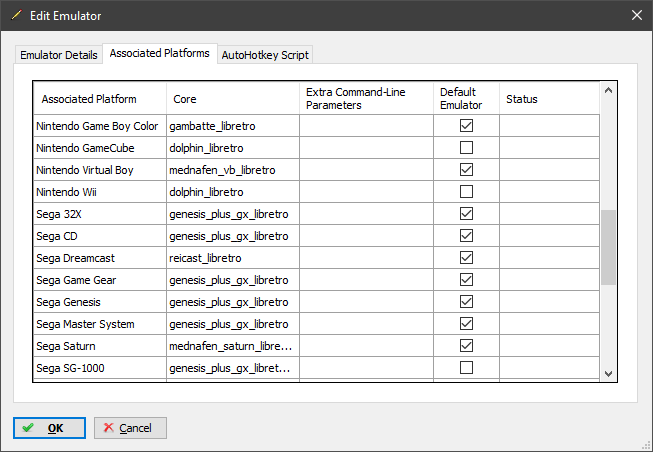Select the Sega CD platform cell
653x452 pixels.
pos(100,236)
